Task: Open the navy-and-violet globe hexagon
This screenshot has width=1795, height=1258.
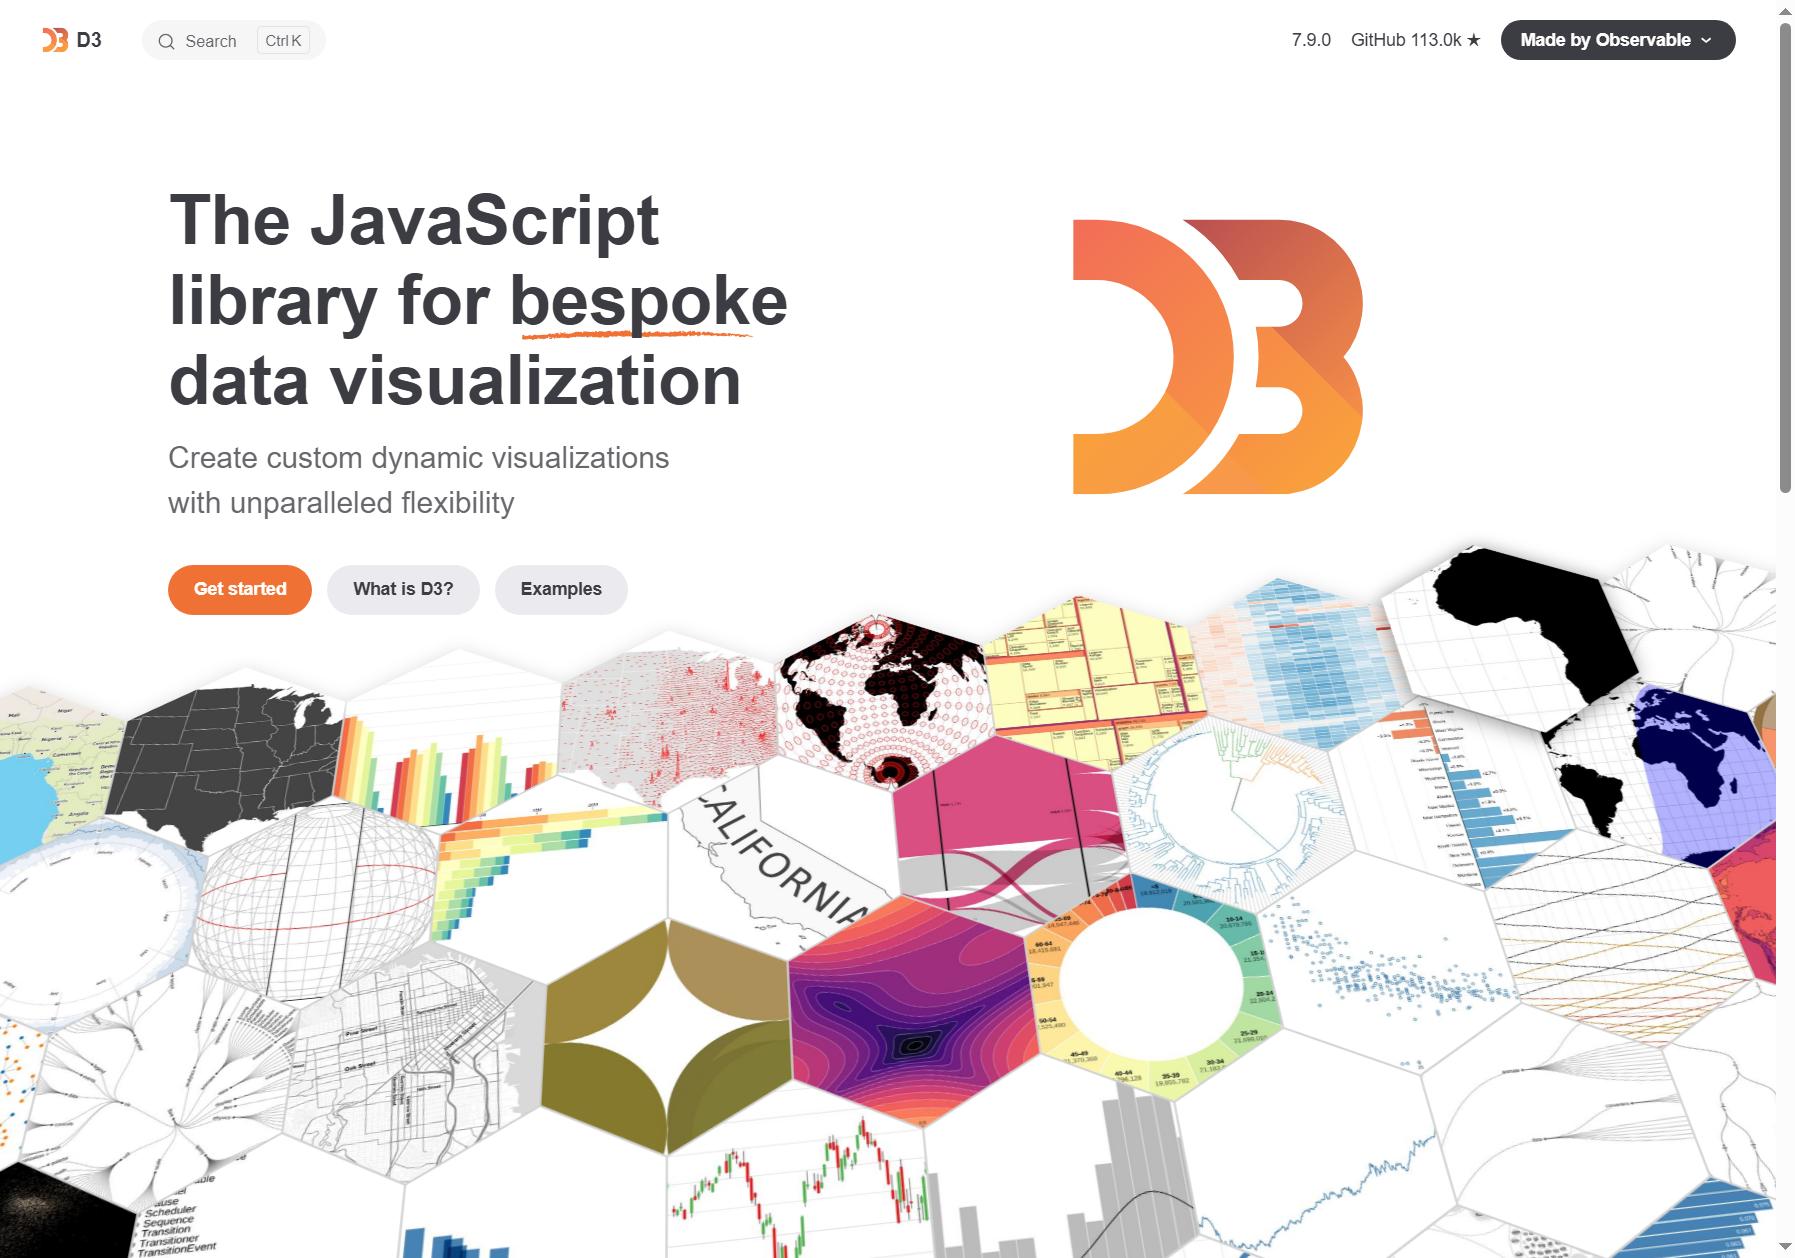Action: pyautogui.click(x=1660, y=775)
